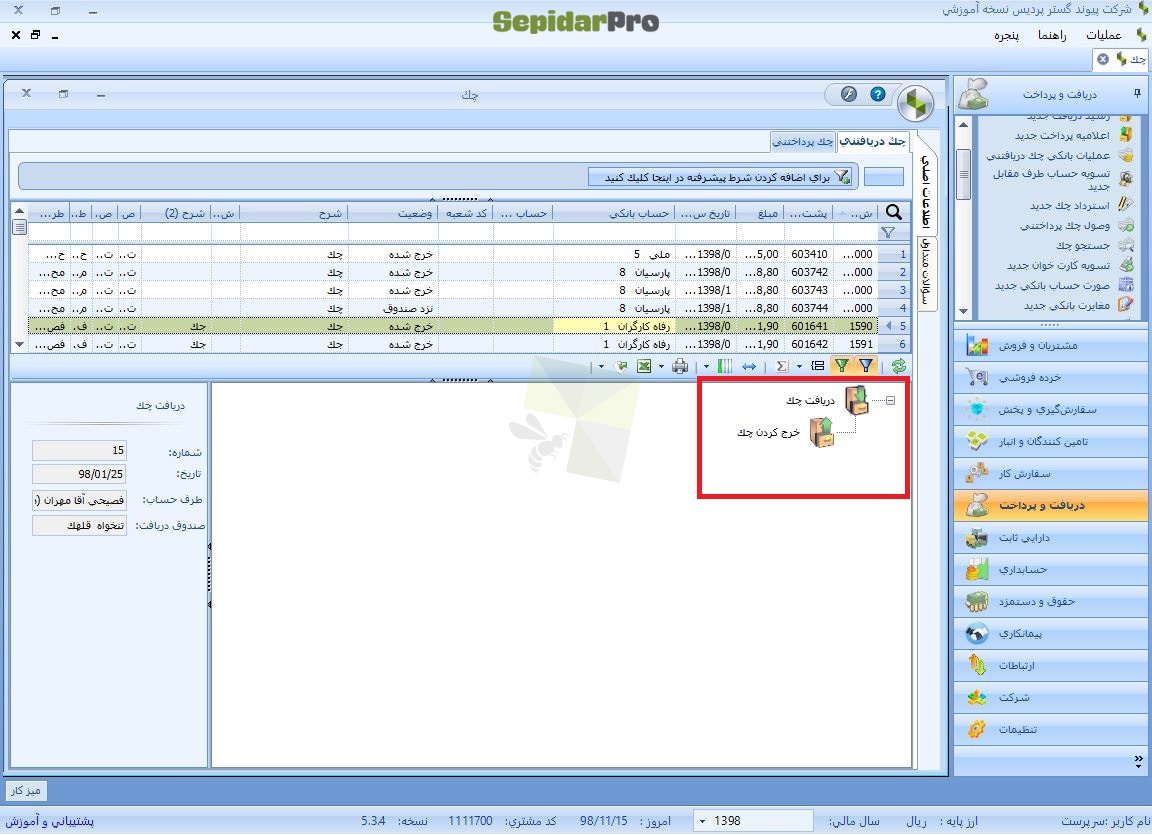Screen dimensions: 1152x835
Task: Select the خرج کردن چك tree node
Action: point(768,433)
